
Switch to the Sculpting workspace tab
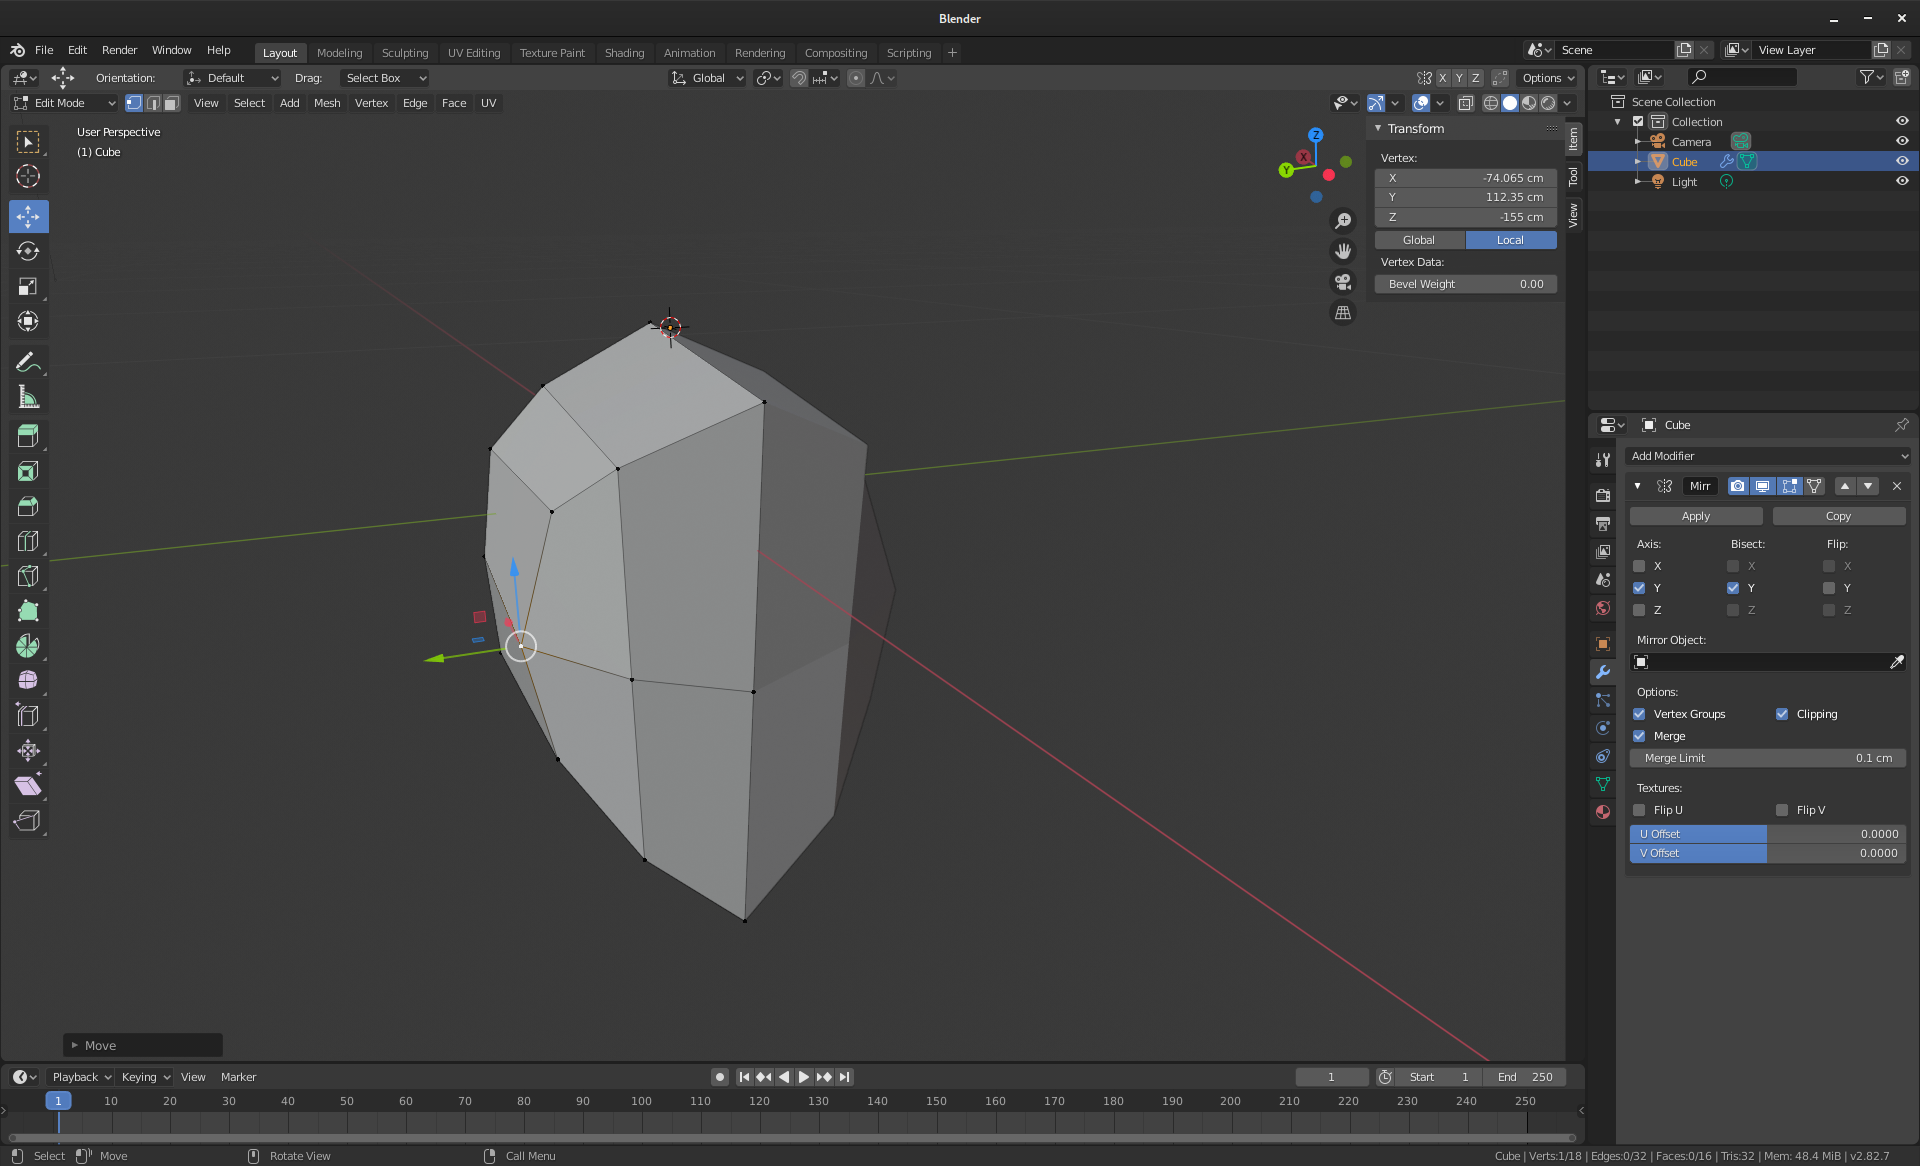[404, 53]
